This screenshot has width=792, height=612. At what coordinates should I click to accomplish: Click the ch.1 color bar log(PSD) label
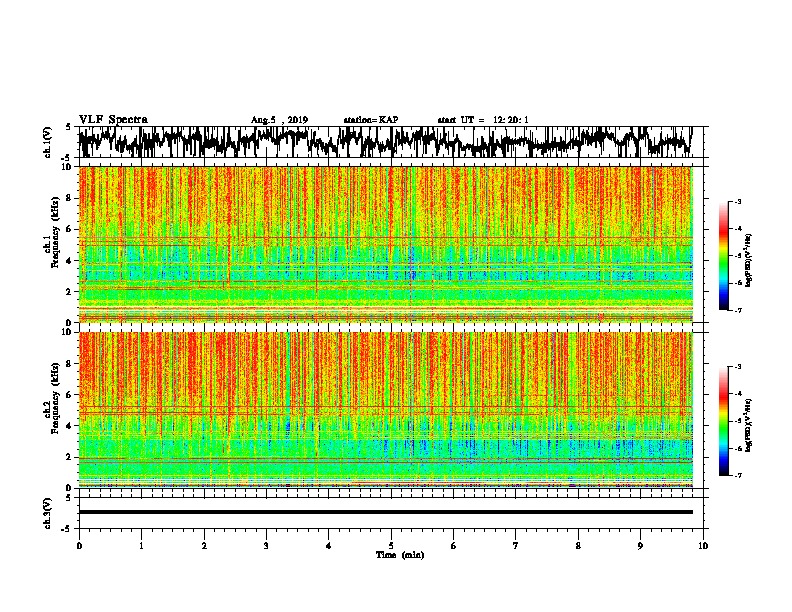point(748,260)
